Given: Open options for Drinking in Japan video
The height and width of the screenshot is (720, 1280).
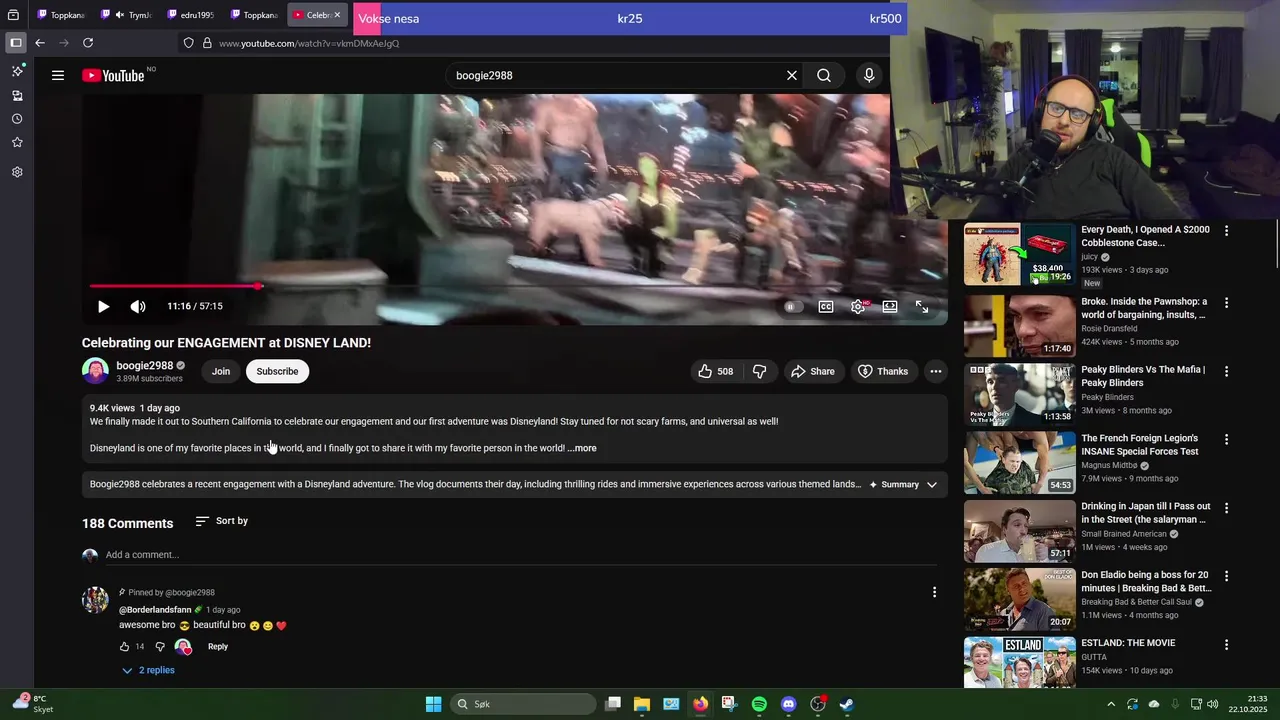Looking at the screenshot, I should coord(1227,508).
